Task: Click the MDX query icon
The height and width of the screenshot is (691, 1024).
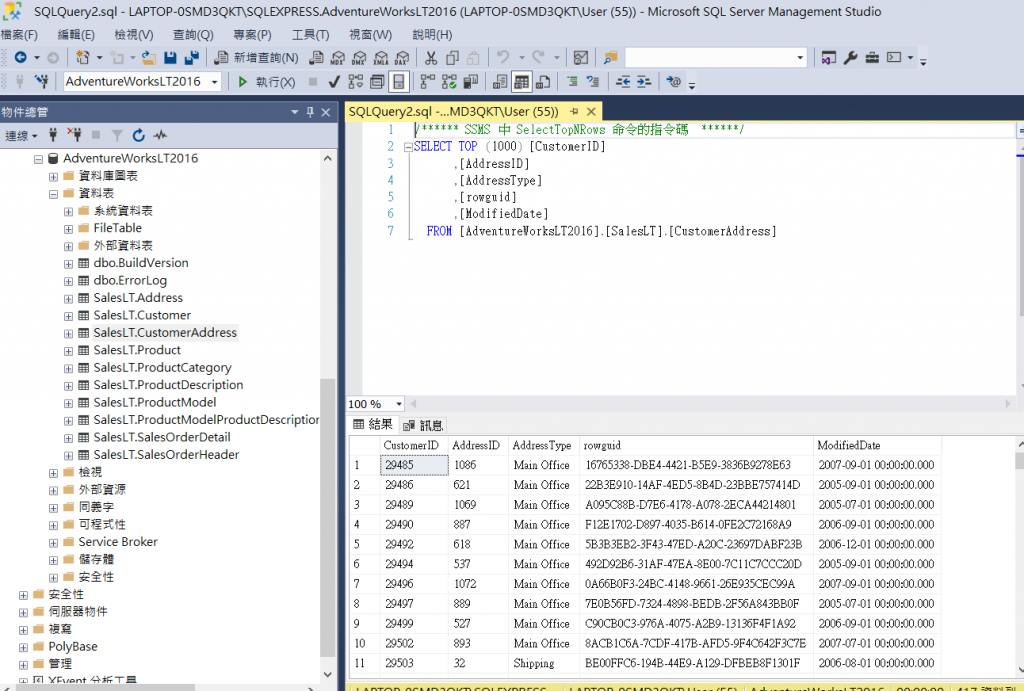Action: [x=338, y=57]
